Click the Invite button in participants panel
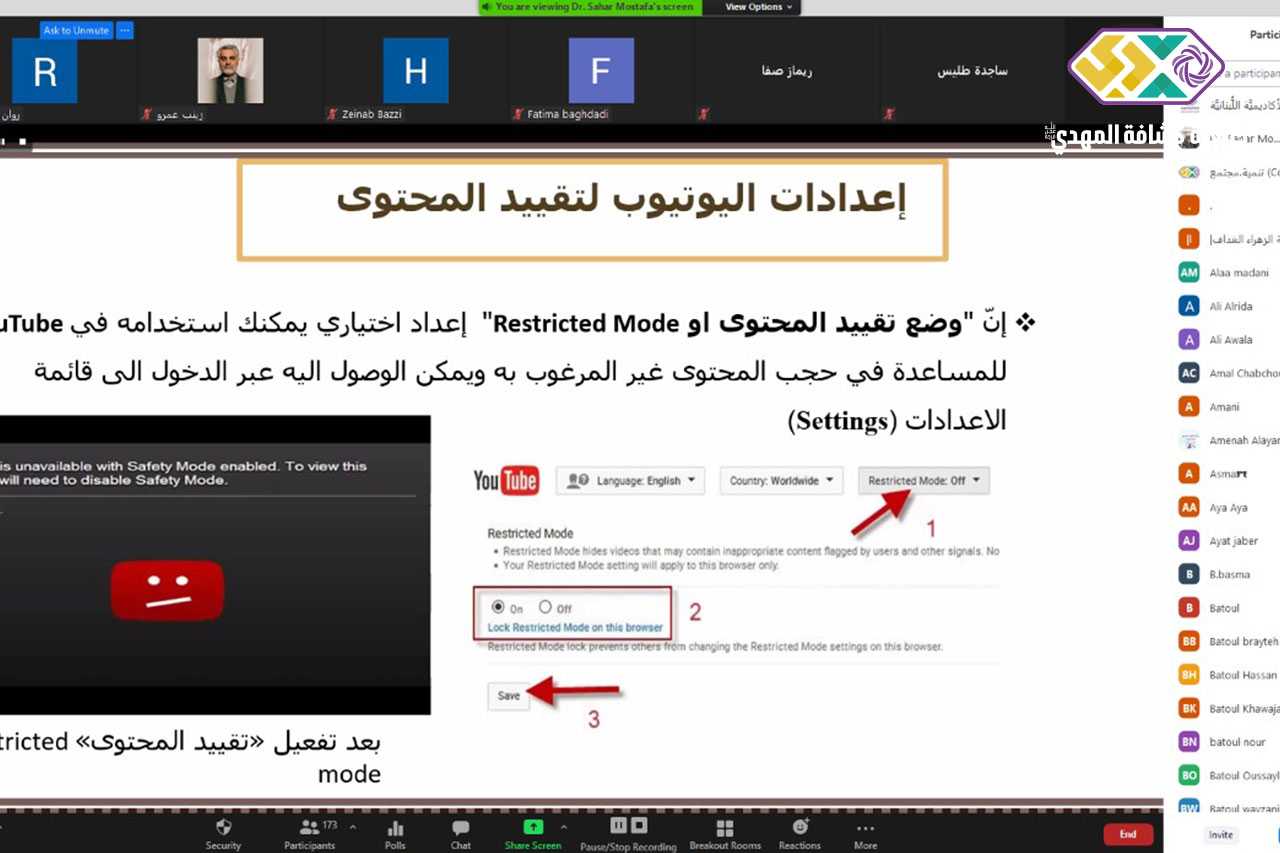 pos(1220,835)
